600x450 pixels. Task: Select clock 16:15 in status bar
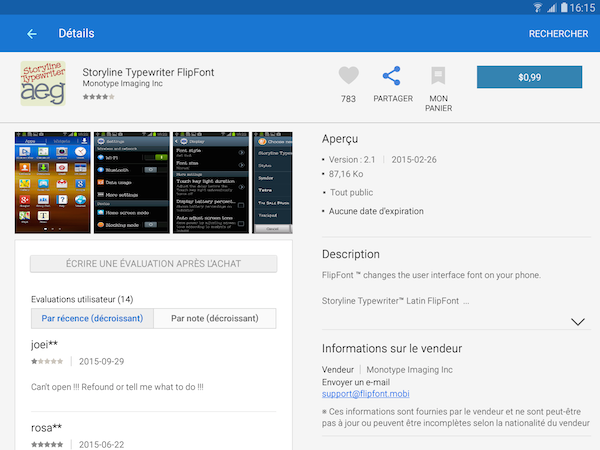point(582,8)
